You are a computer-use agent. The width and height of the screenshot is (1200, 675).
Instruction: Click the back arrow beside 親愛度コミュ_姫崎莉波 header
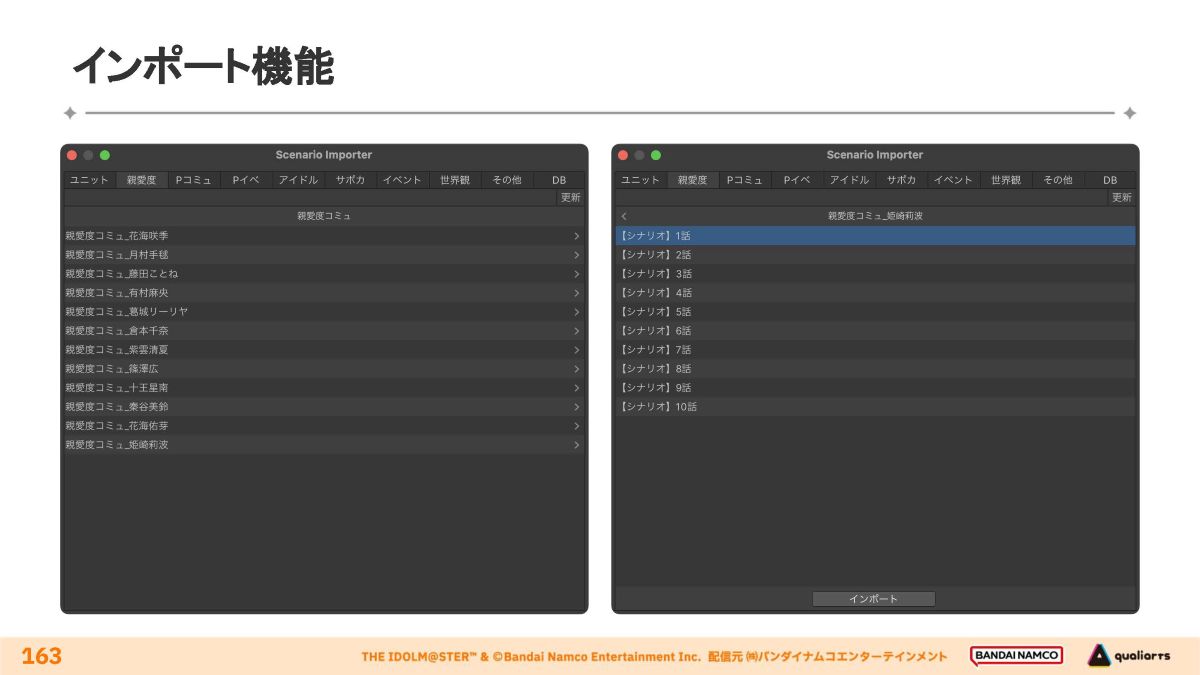point(624,216)
